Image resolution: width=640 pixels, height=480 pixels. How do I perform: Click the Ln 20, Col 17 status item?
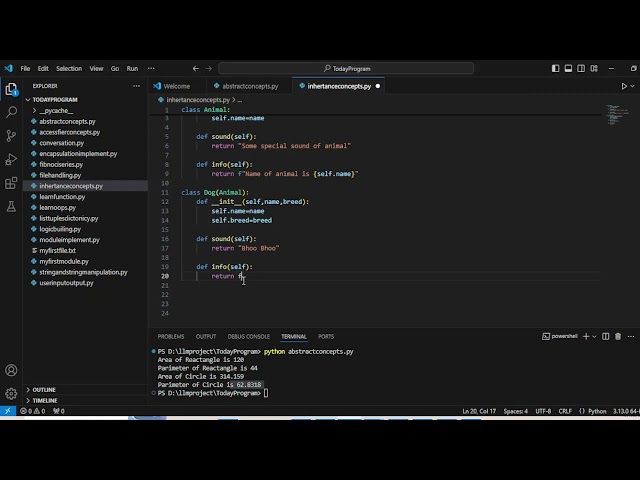point(479,411)
